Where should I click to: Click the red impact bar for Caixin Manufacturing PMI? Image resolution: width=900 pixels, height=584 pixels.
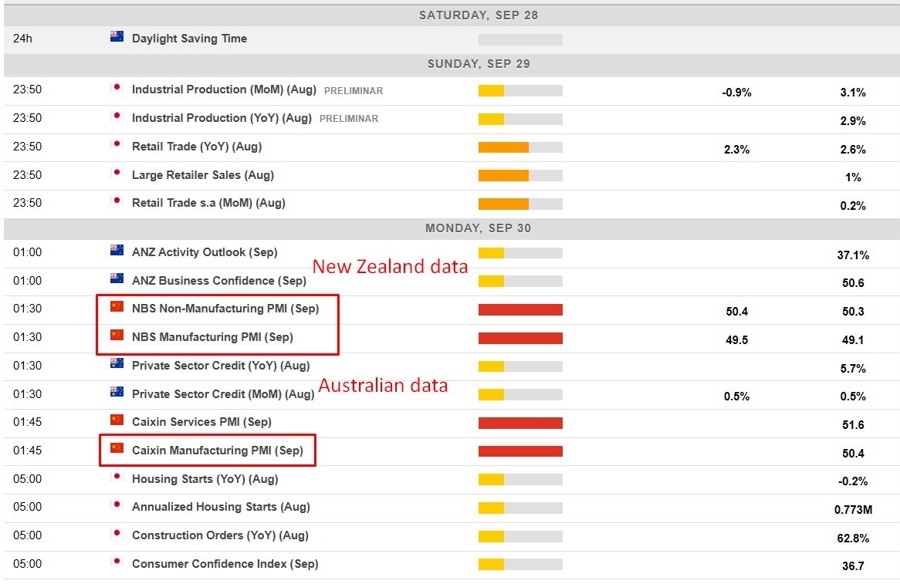(521, 450)
